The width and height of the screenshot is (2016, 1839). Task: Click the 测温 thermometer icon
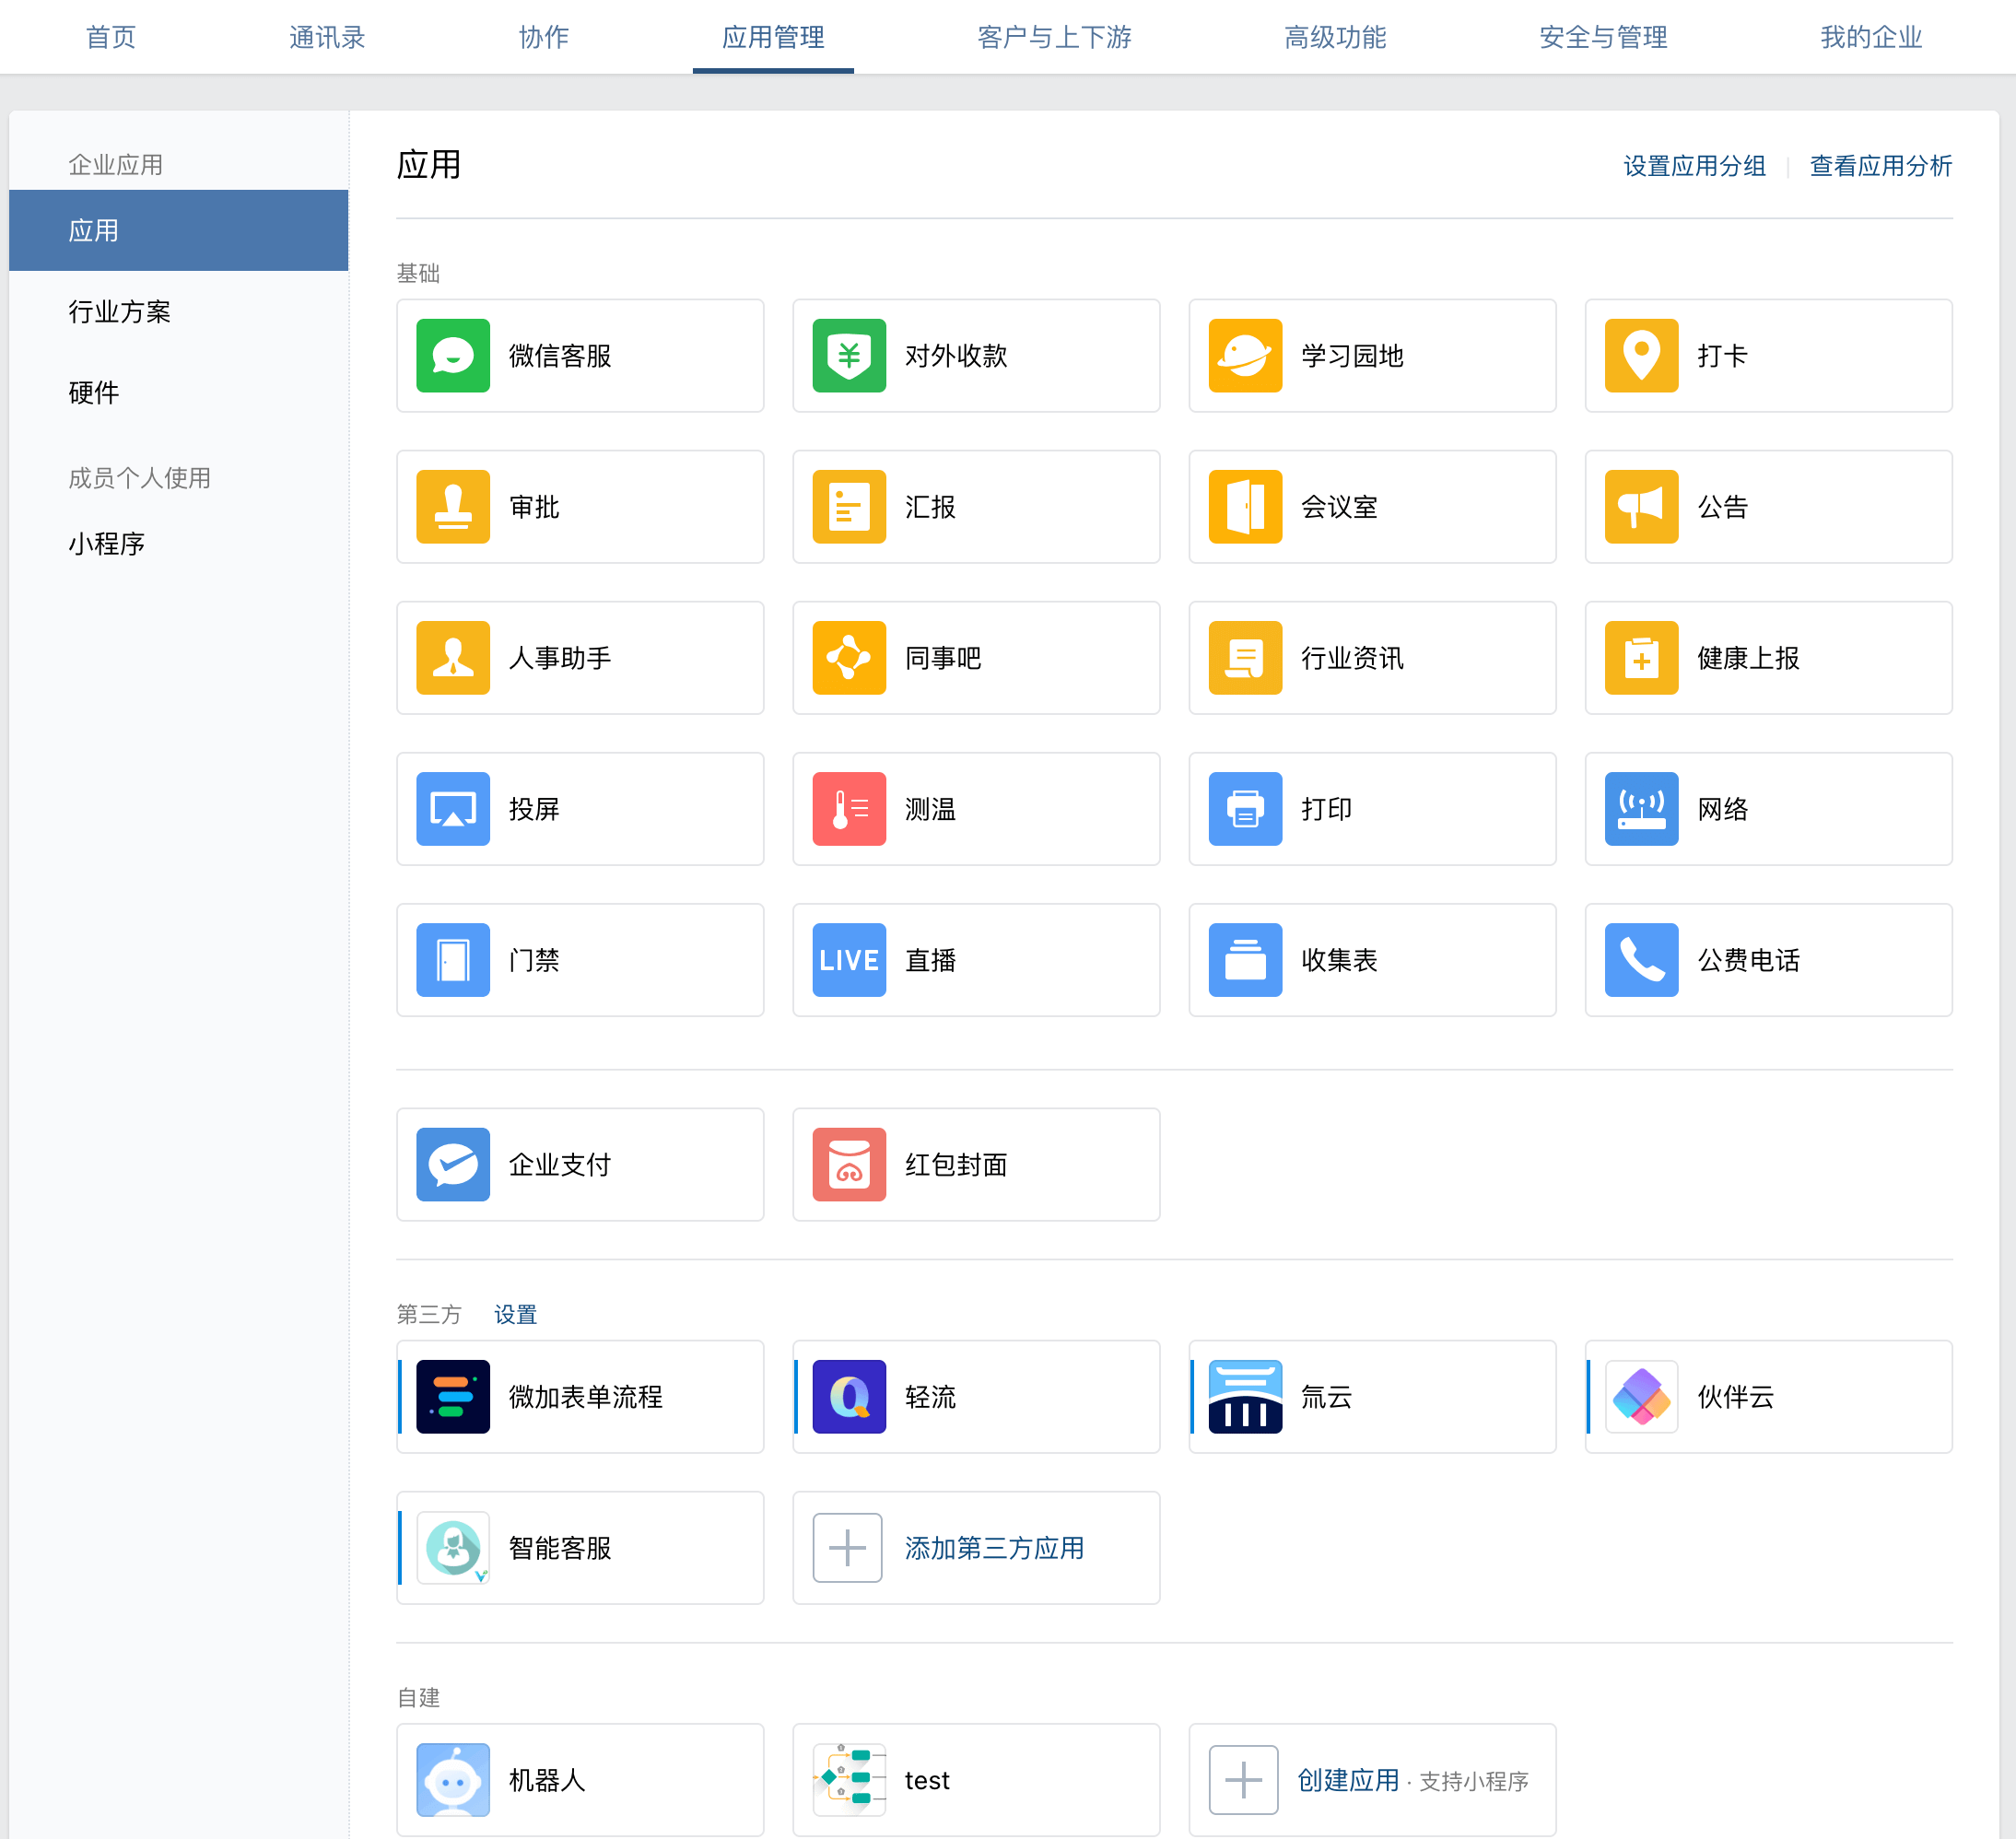849,809
